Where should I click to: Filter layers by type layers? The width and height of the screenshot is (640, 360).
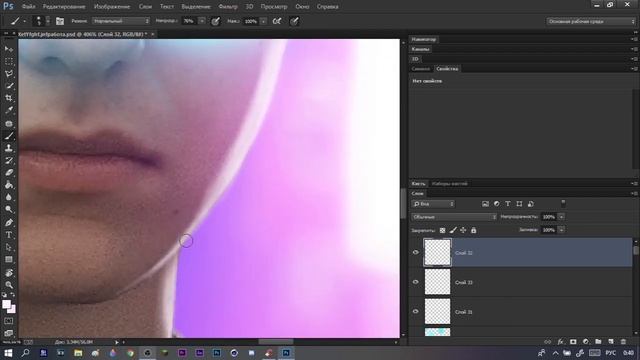tap(508, 204)
